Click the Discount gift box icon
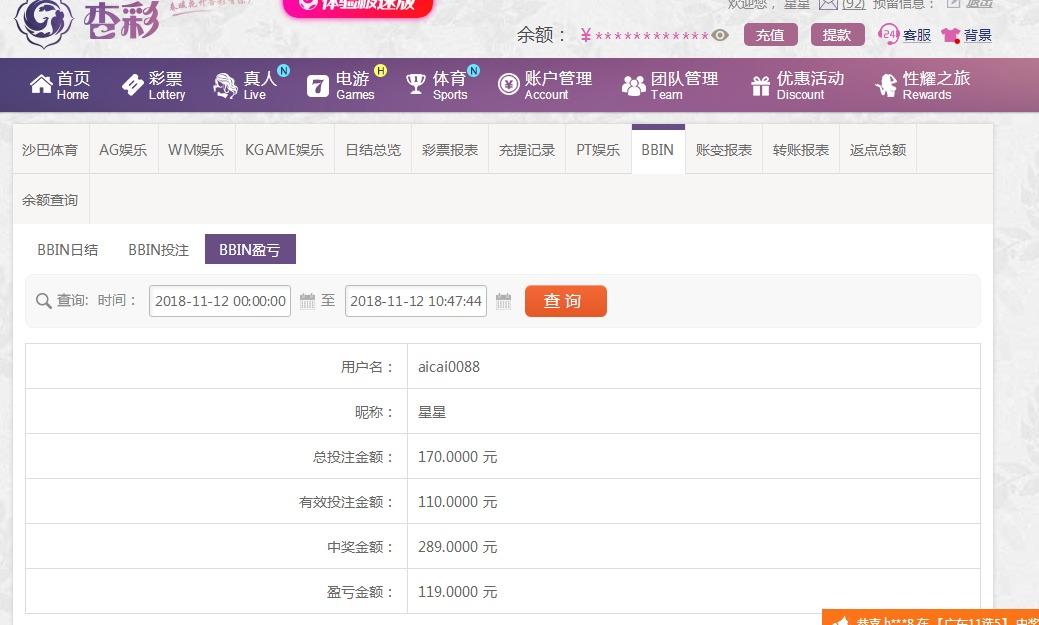The image size is (1039, 625). point(761,86)
